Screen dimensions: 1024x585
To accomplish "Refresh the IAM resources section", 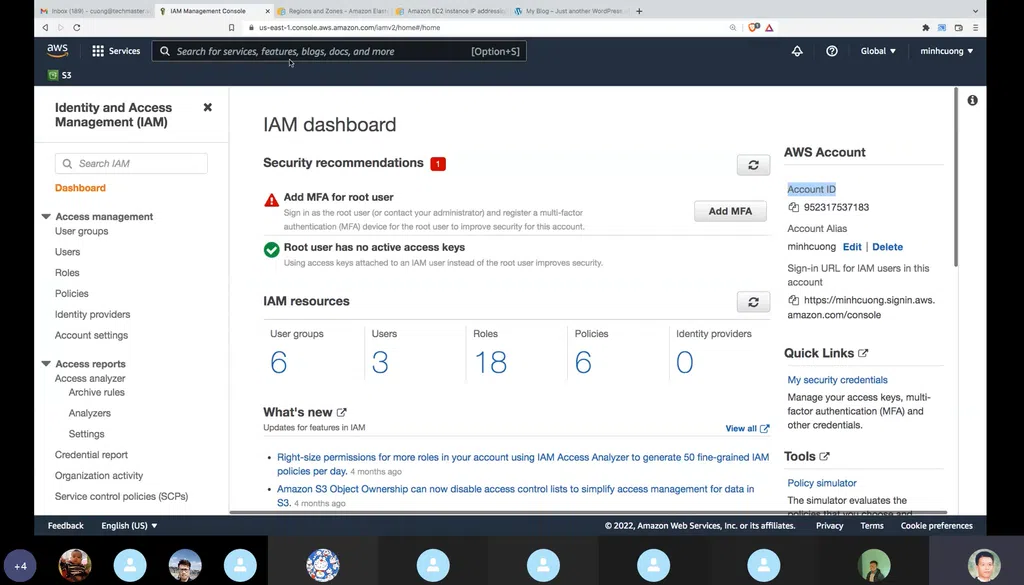I will pos(753,302).
